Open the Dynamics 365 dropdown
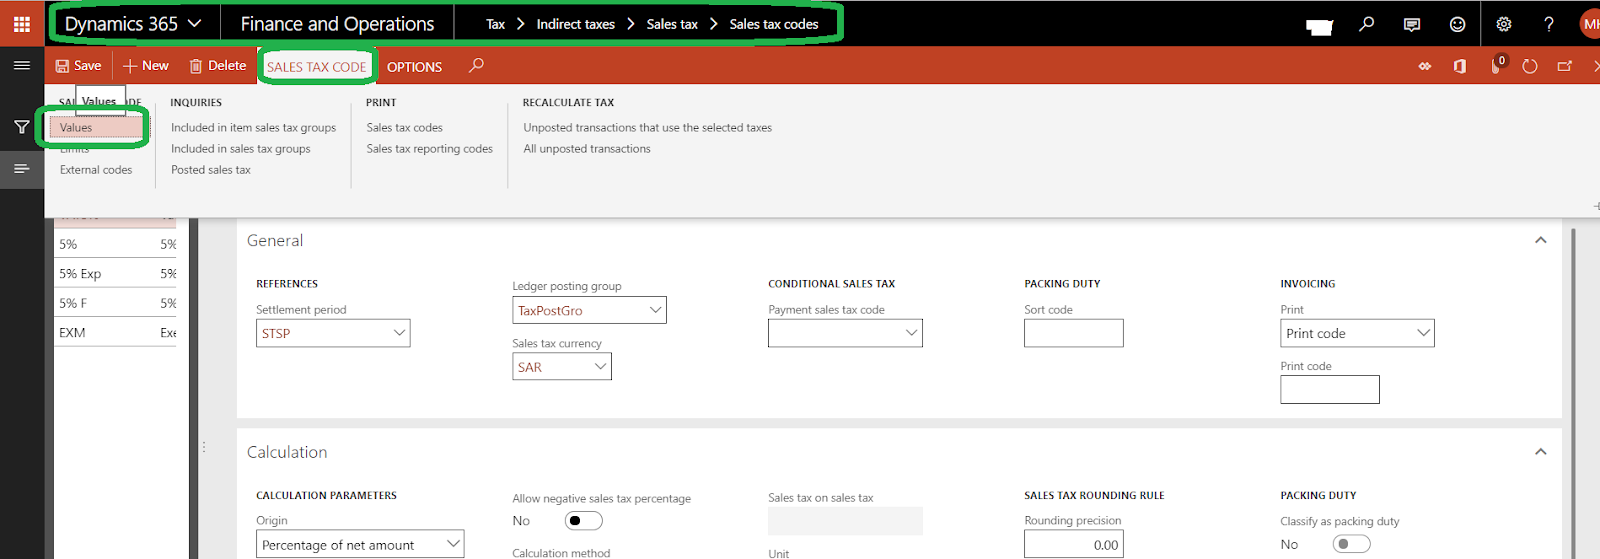 [x=133, y=24]
